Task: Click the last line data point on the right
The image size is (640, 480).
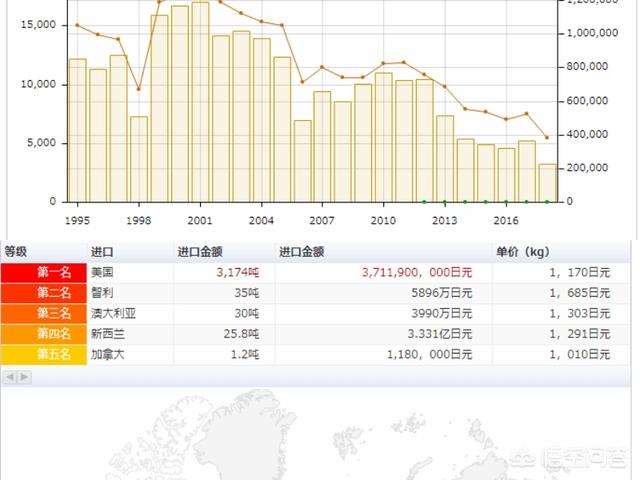Action: pos(547,138)
